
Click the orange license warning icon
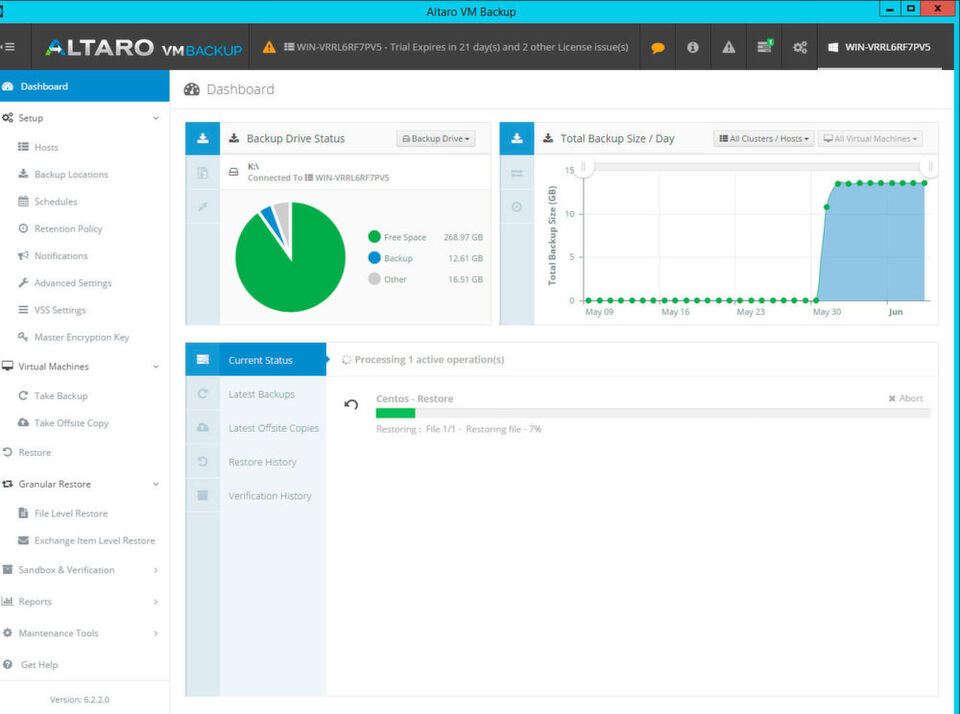269,47
